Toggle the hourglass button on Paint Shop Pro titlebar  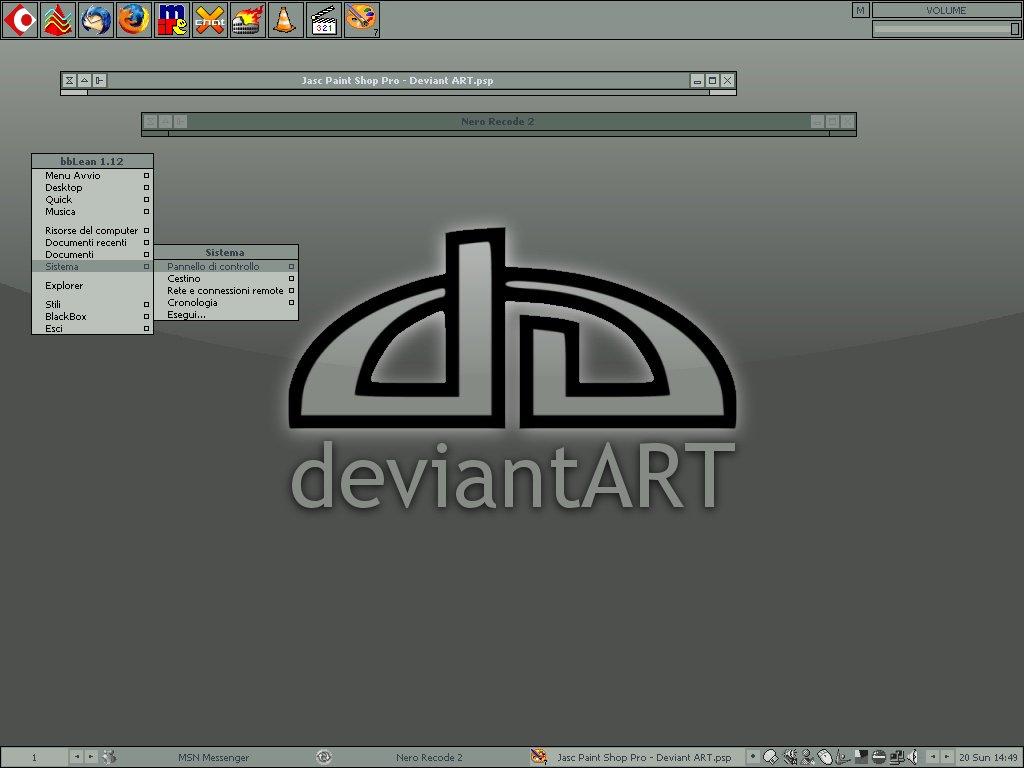(x=69, y=80)
